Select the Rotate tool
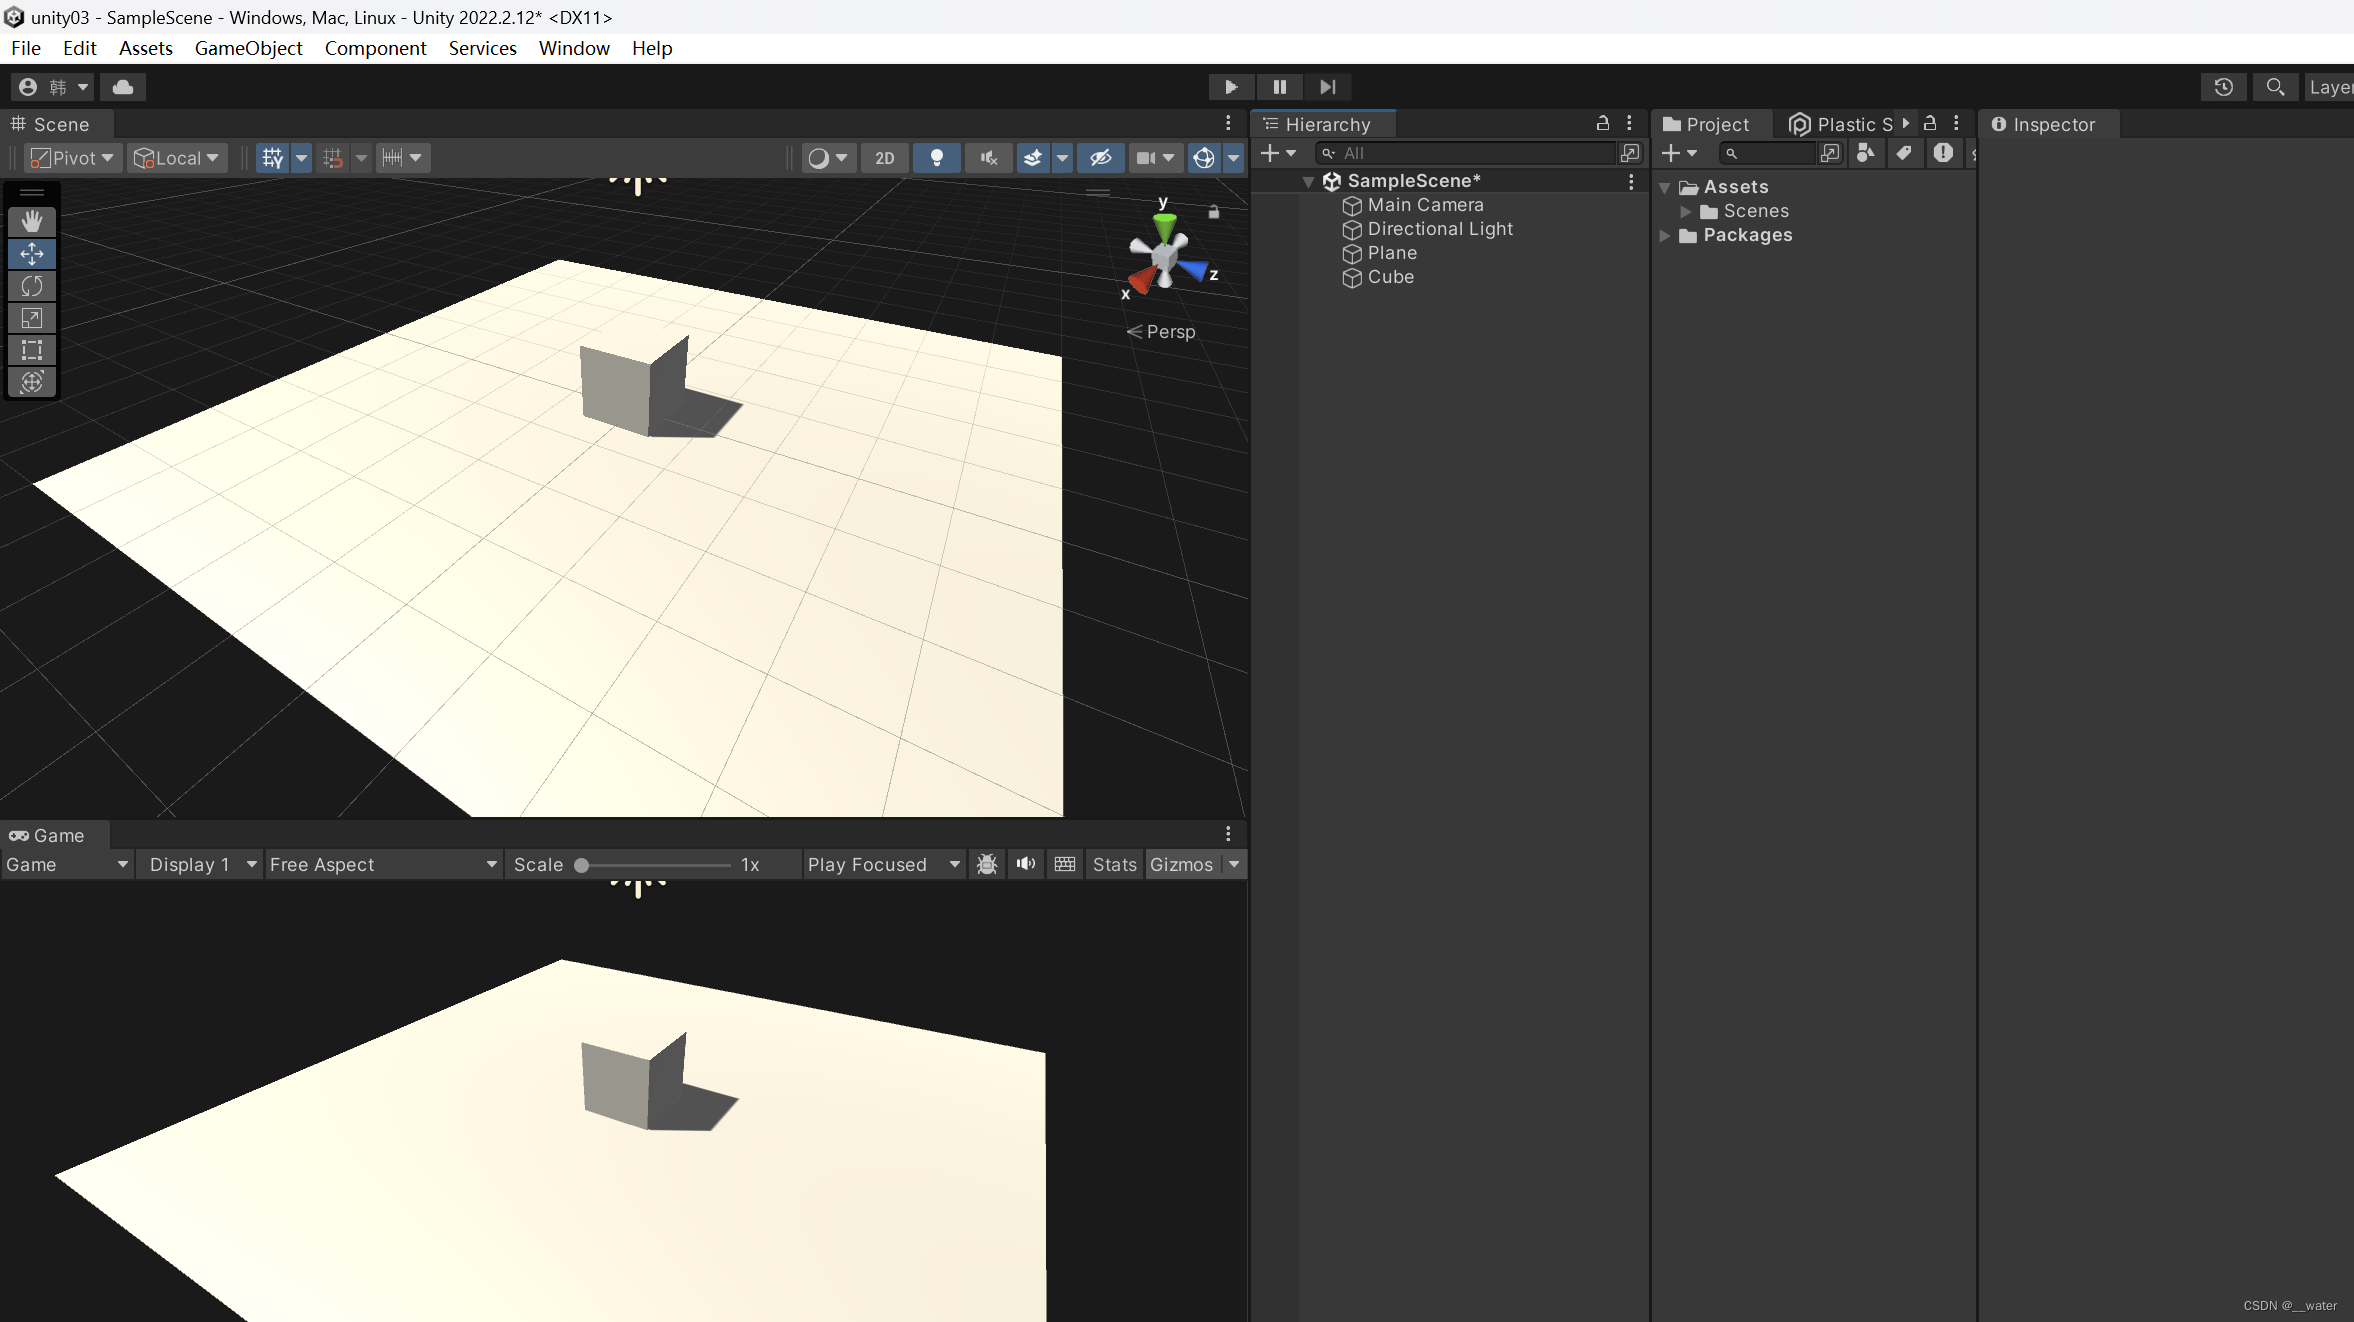Viewport: 2354px width, 1322px height. pos(32,285)
